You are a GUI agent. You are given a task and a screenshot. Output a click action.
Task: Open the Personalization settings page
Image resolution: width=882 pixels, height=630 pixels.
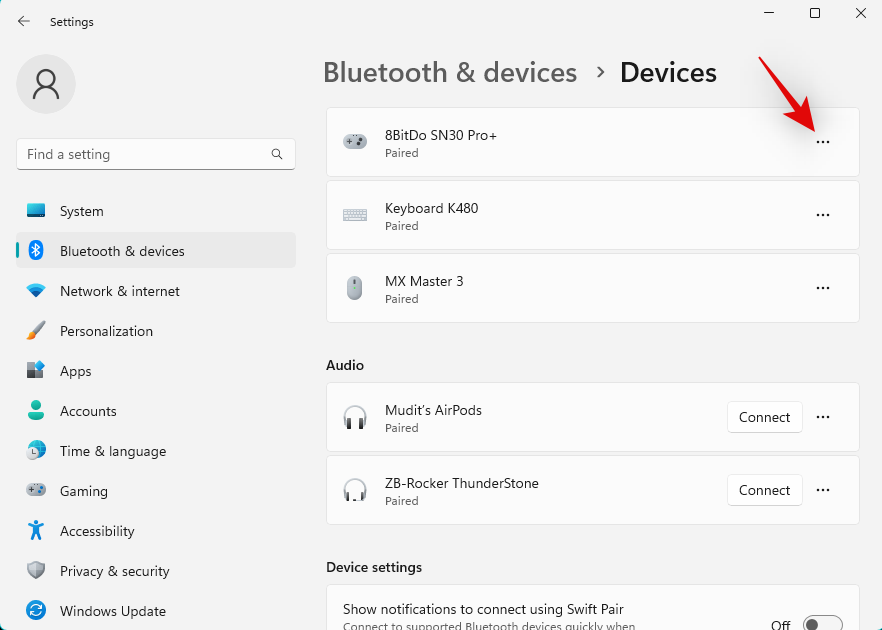106,331
